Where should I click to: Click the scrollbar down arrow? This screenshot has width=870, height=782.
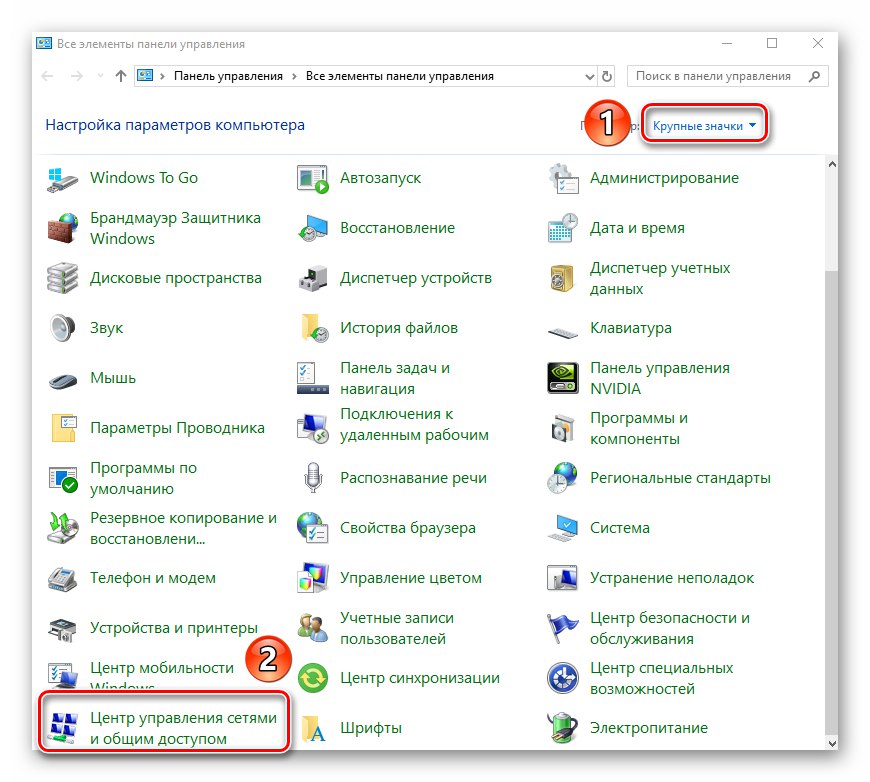click(831, 743)
